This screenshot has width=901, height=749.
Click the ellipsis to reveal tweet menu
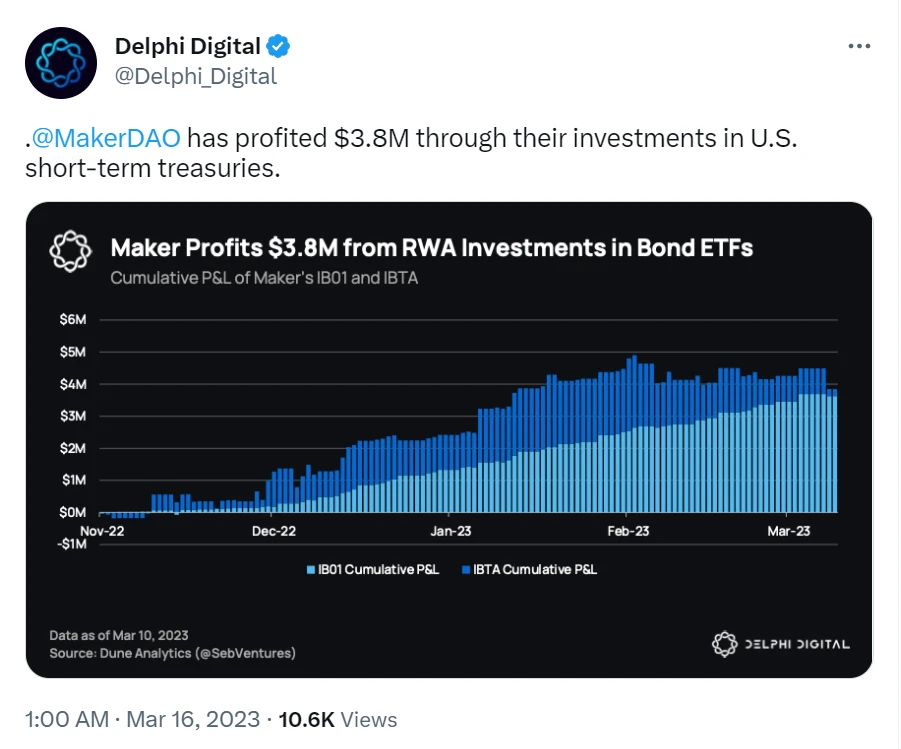(858, 44)
